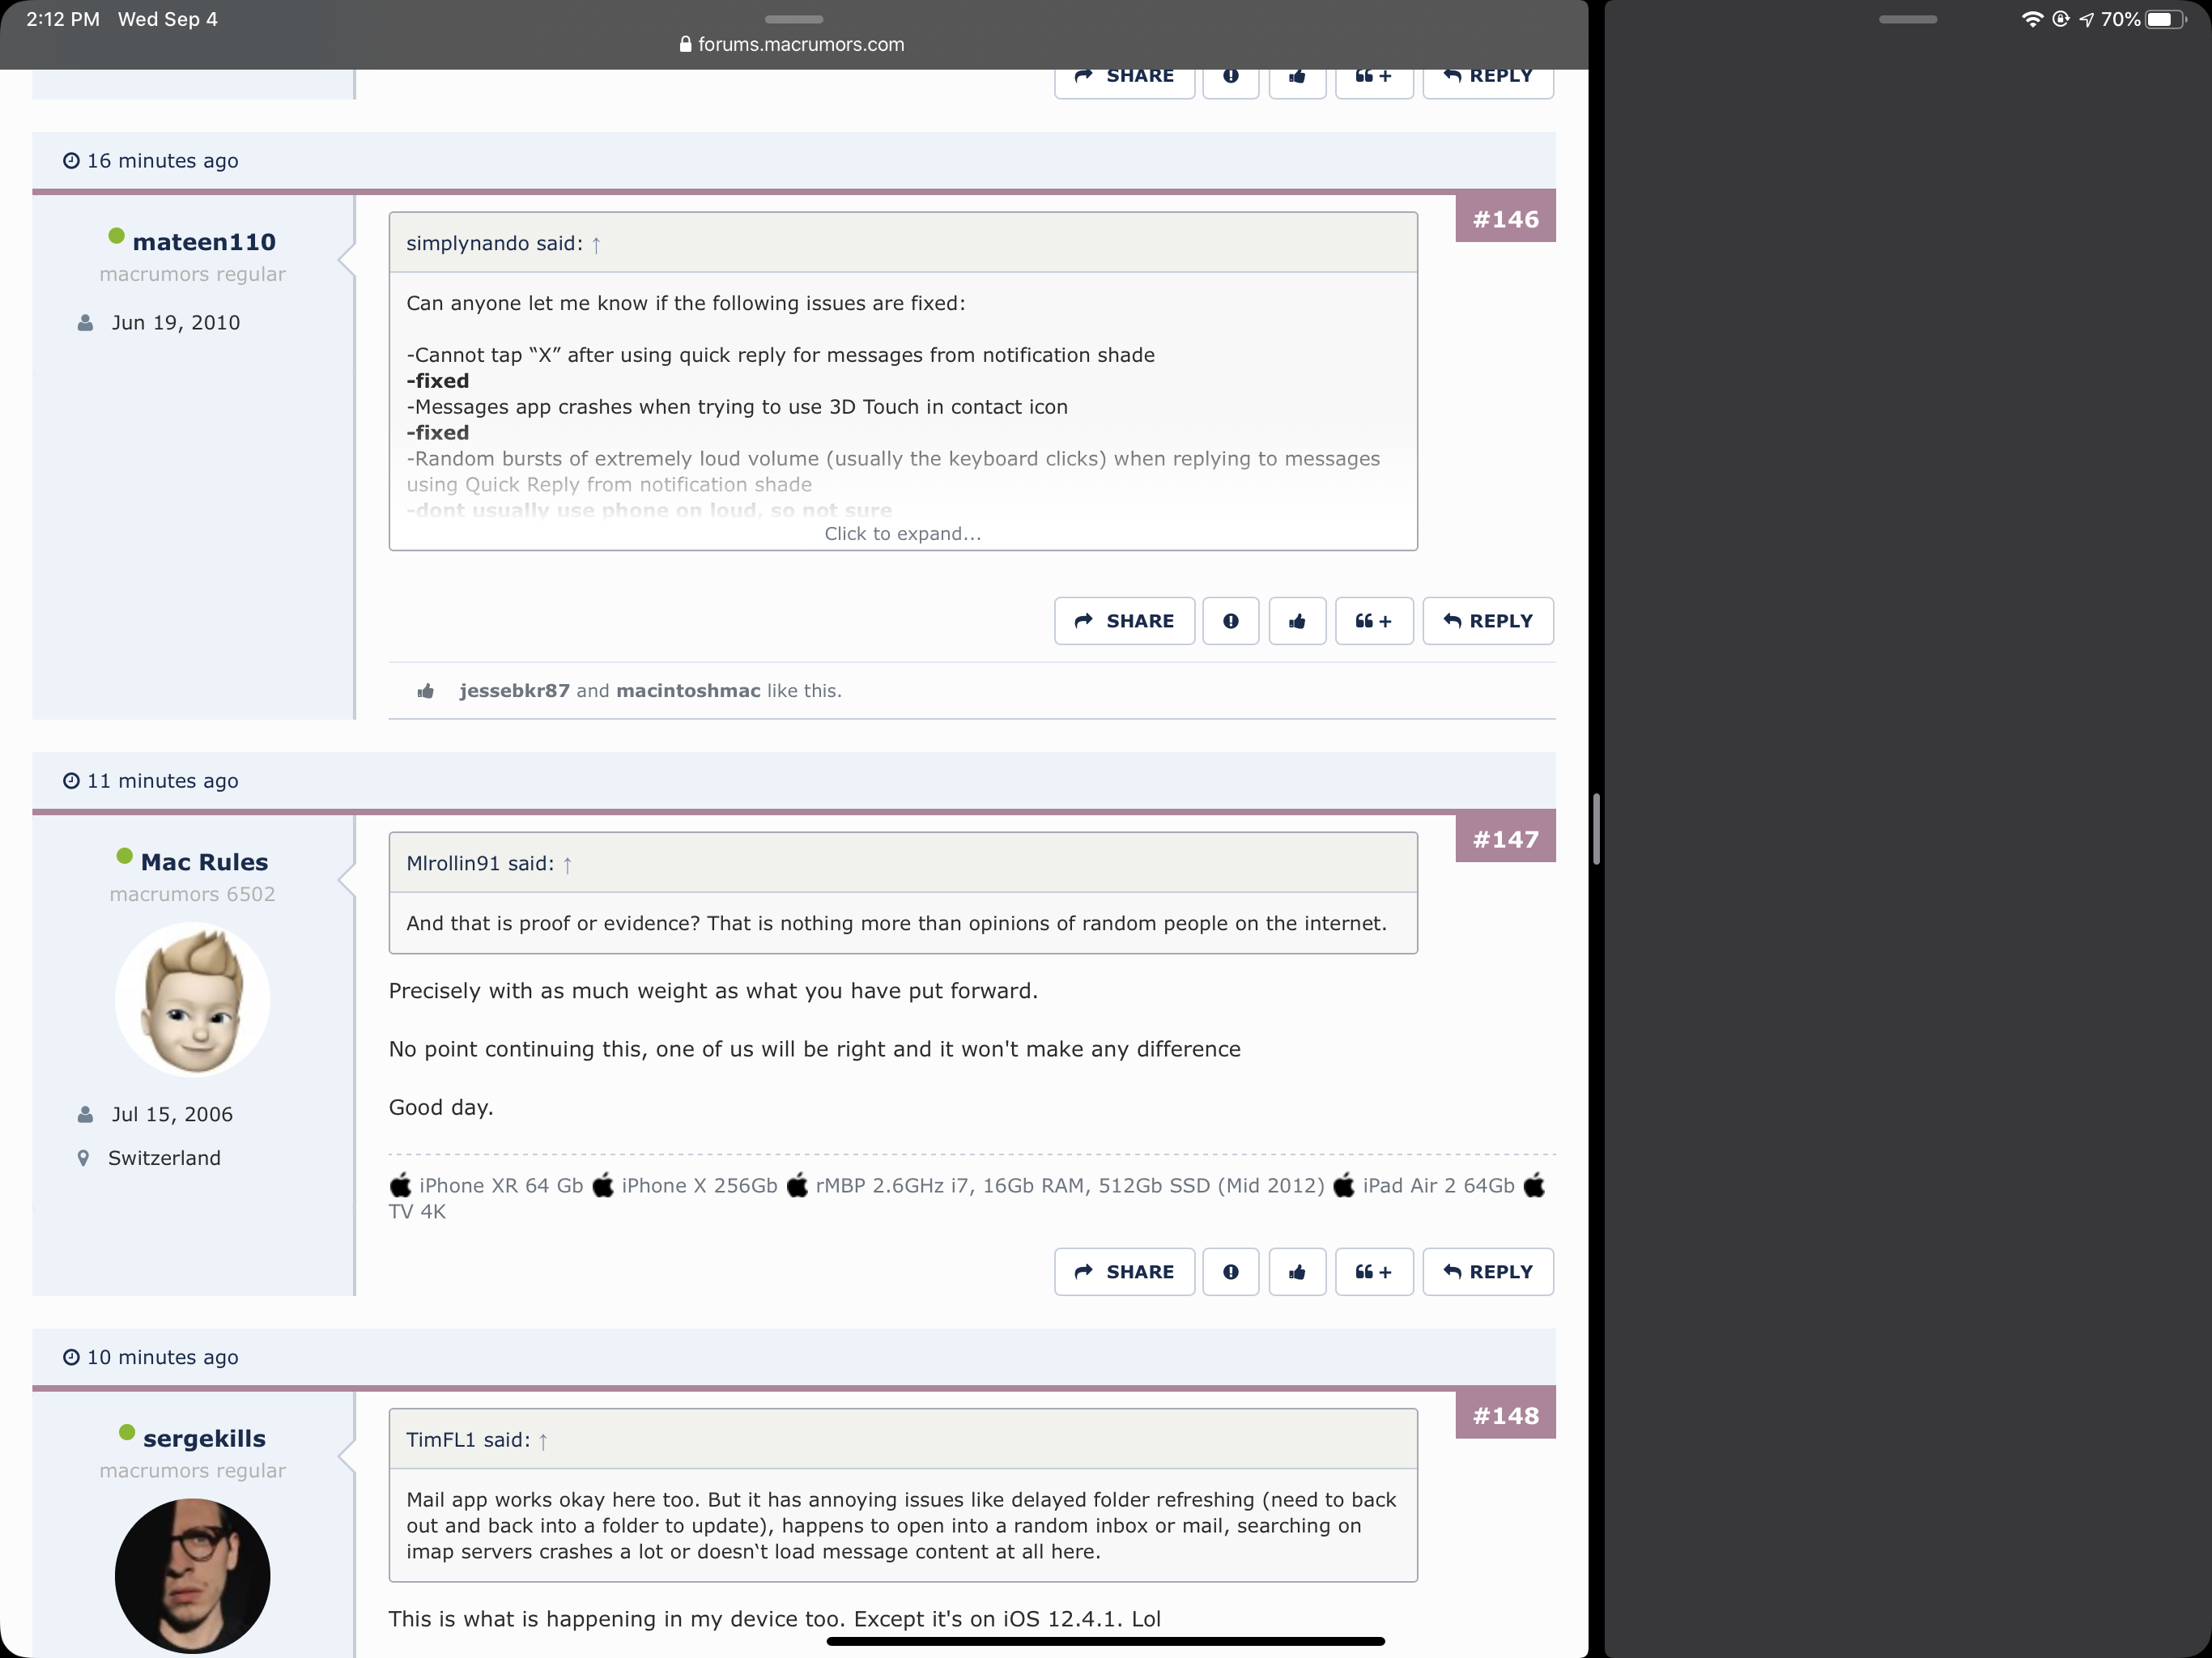This screenshot has width=2212, height=1658.
Task: Open Mac Rules' Memoji avatar
Action: pyautogui.click(x=192, y=999)
